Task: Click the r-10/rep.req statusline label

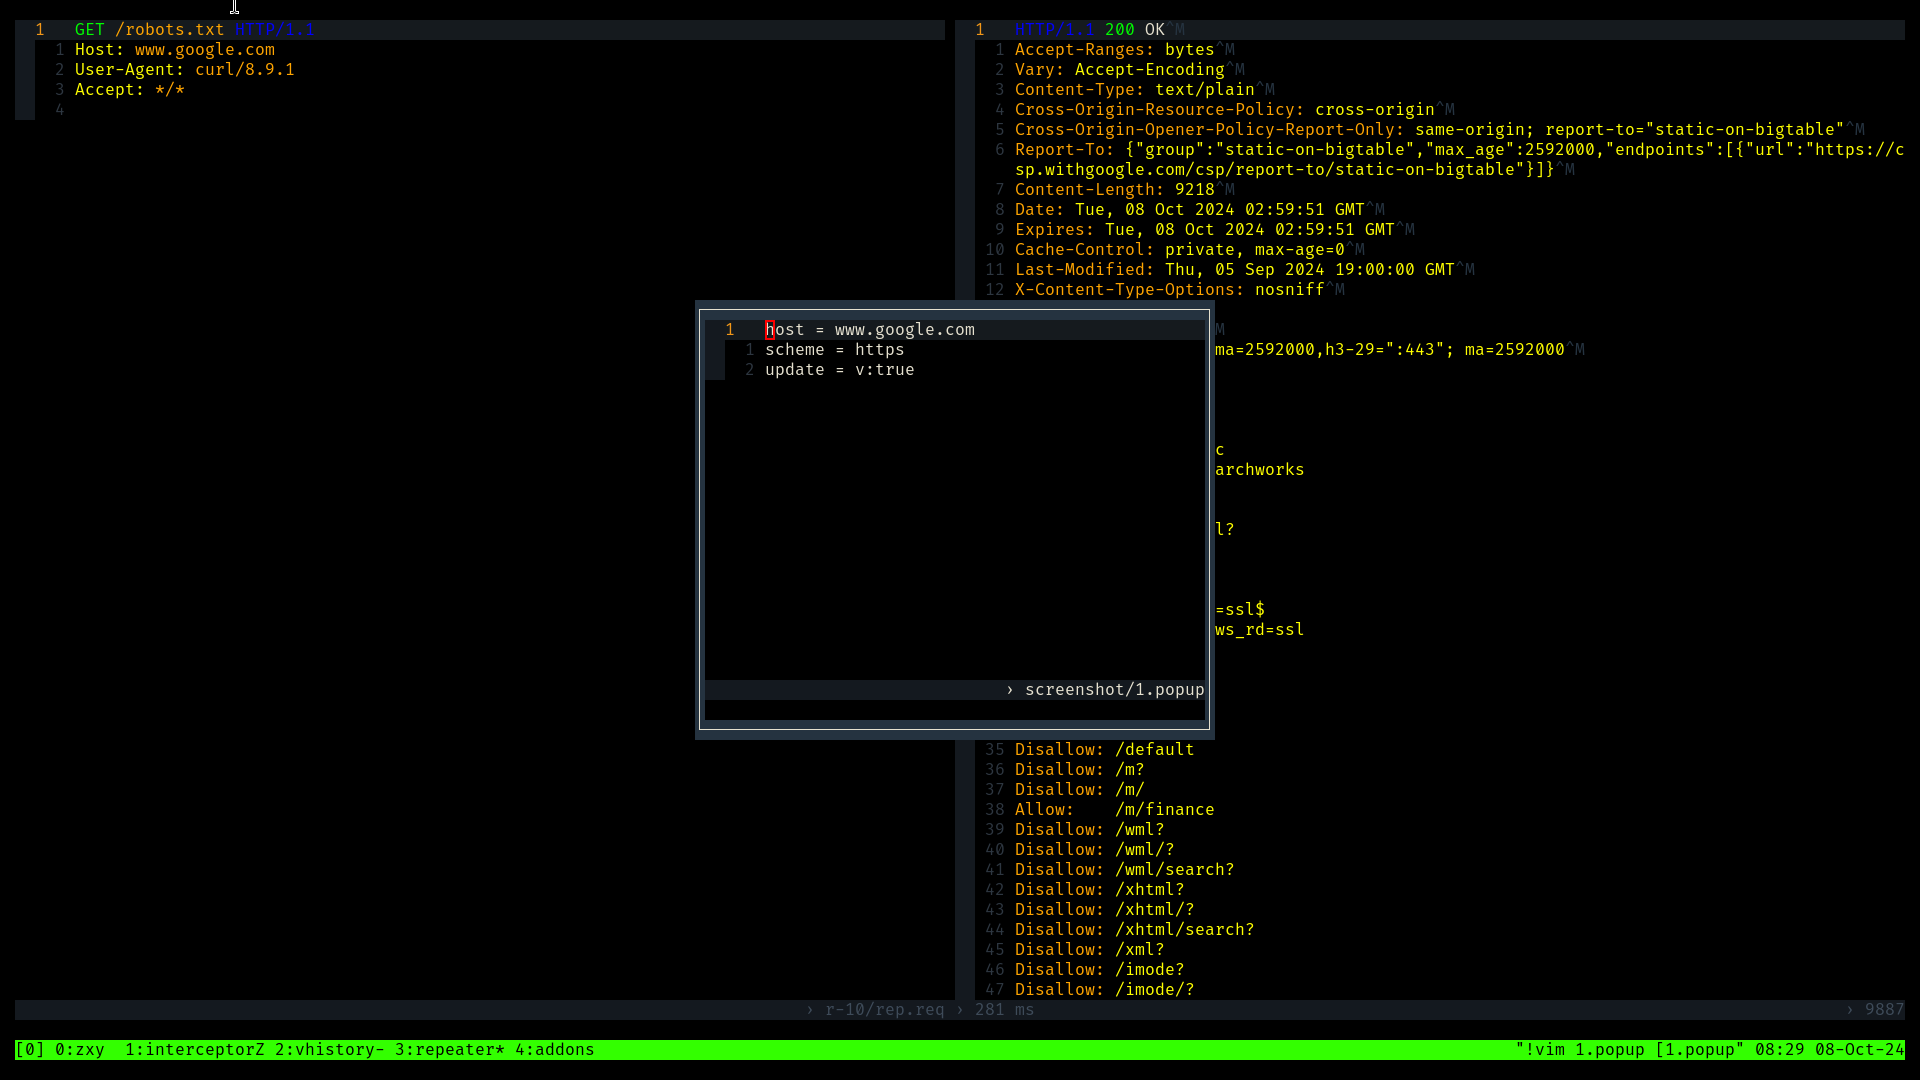Action: 884,1009
